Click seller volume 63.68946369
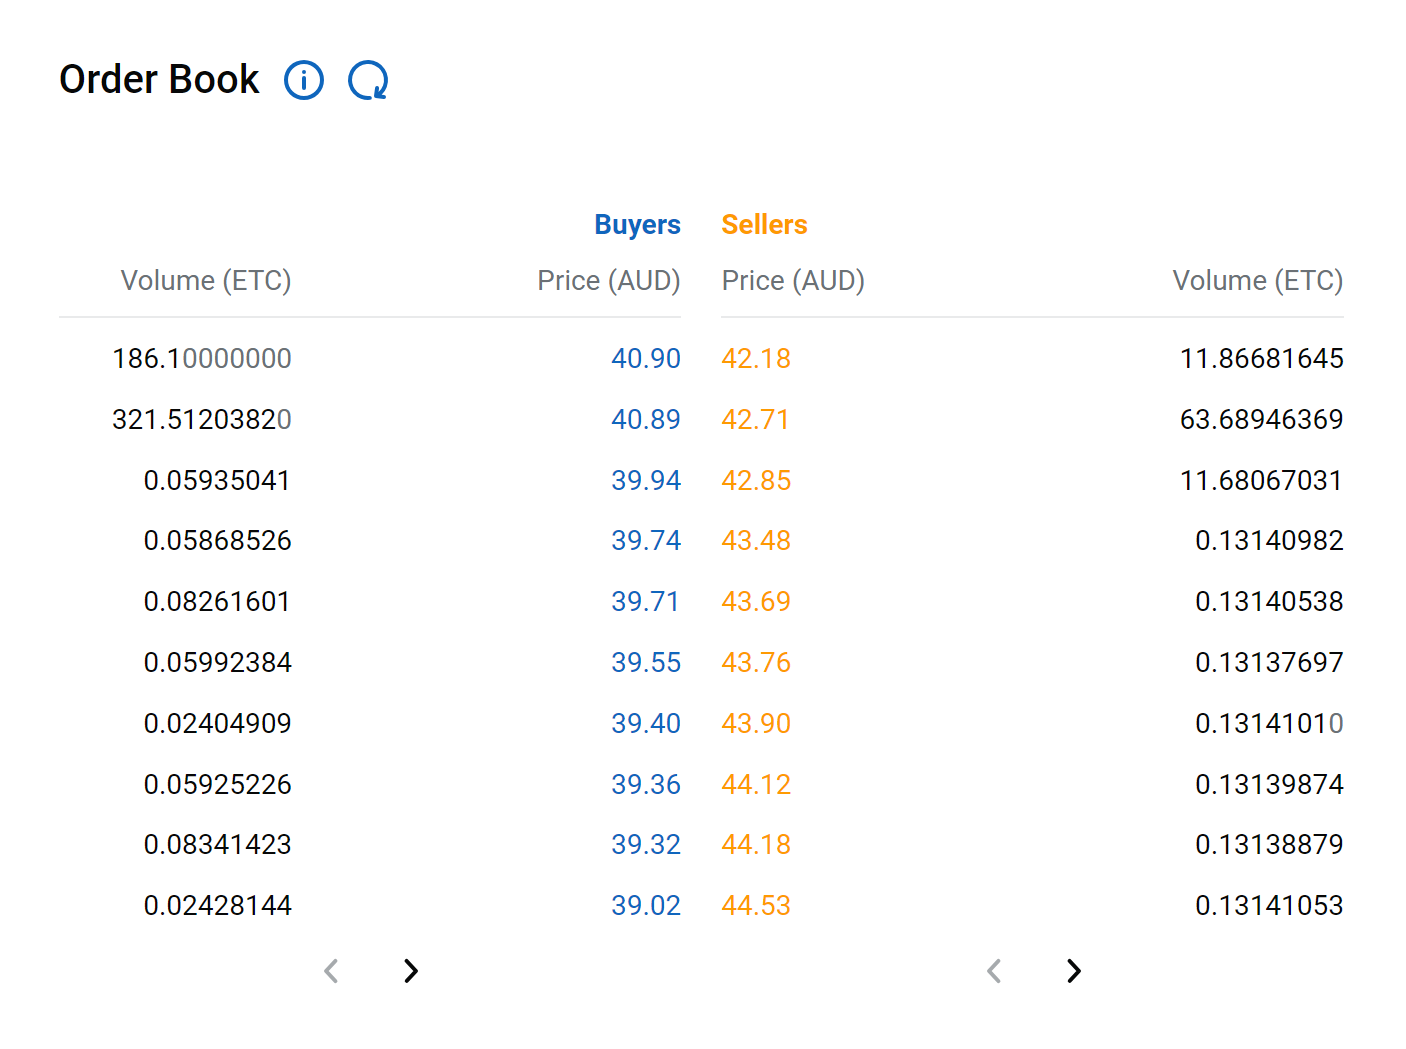Viewport: 1406px width, 1049px height. pyautogui.click(x=1262, y=419)
